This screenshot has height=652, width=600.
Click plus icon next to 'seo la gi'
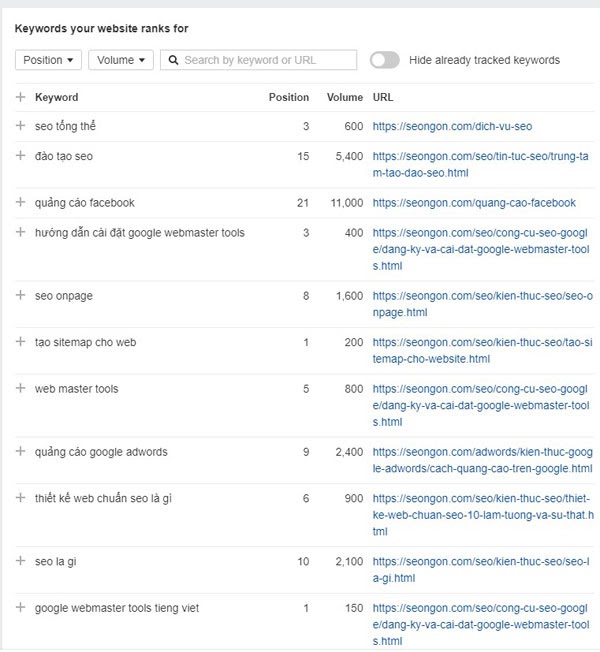[20, 561]
